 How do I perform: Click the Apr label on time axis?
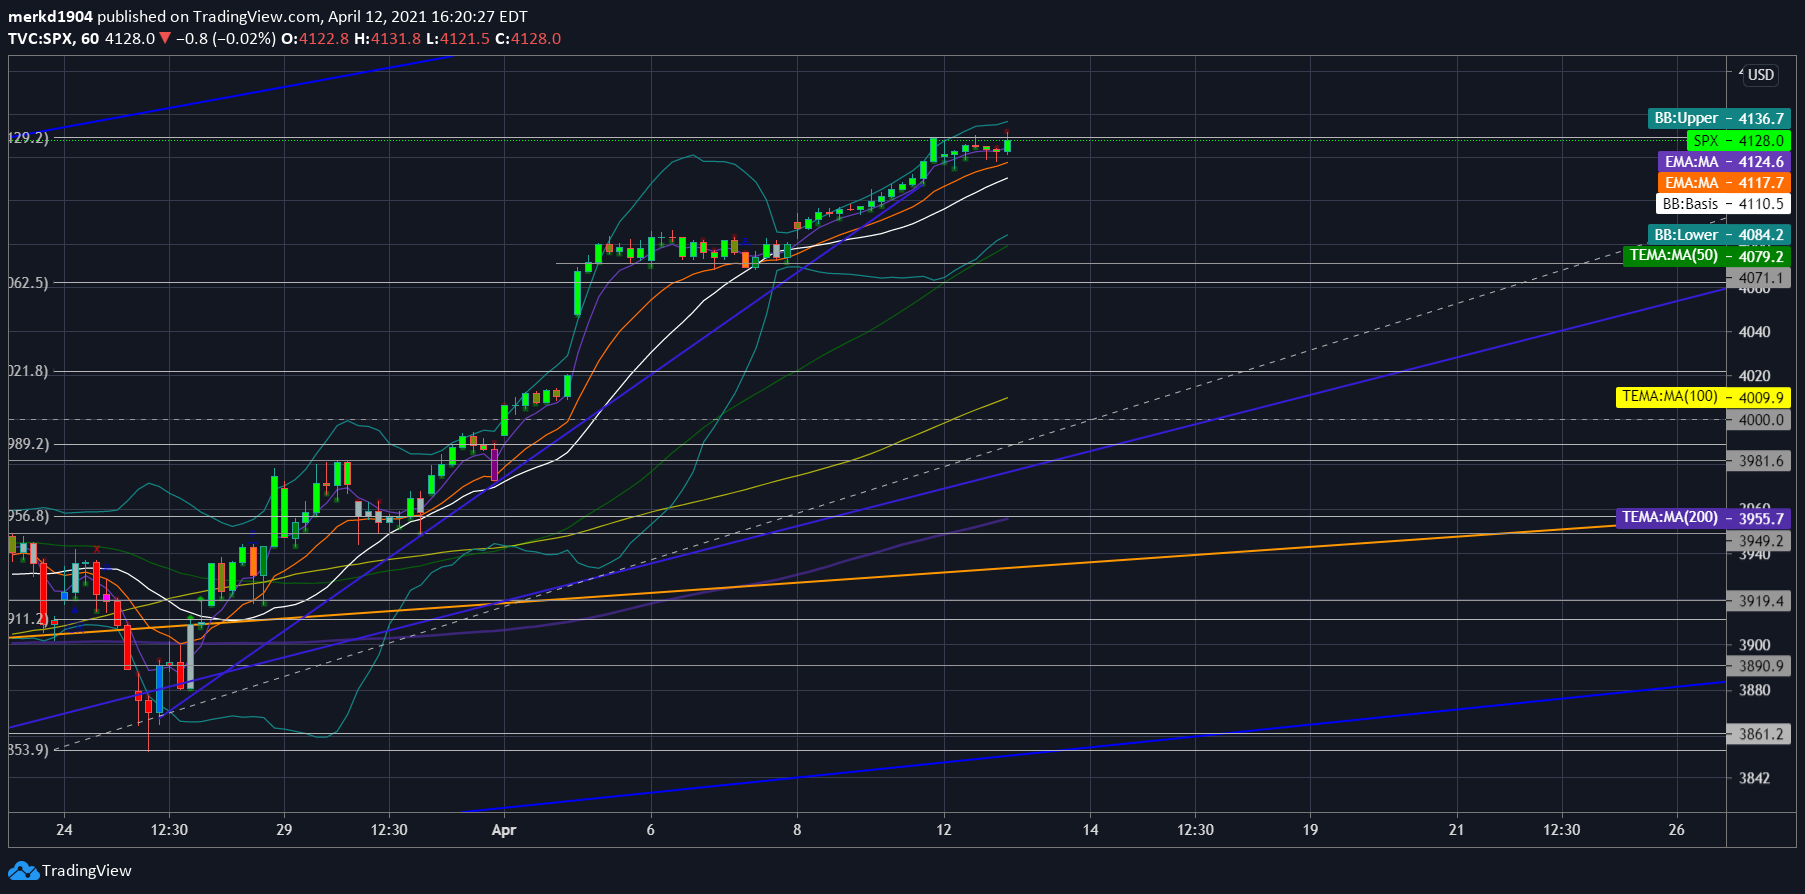[x=504, y=830]
